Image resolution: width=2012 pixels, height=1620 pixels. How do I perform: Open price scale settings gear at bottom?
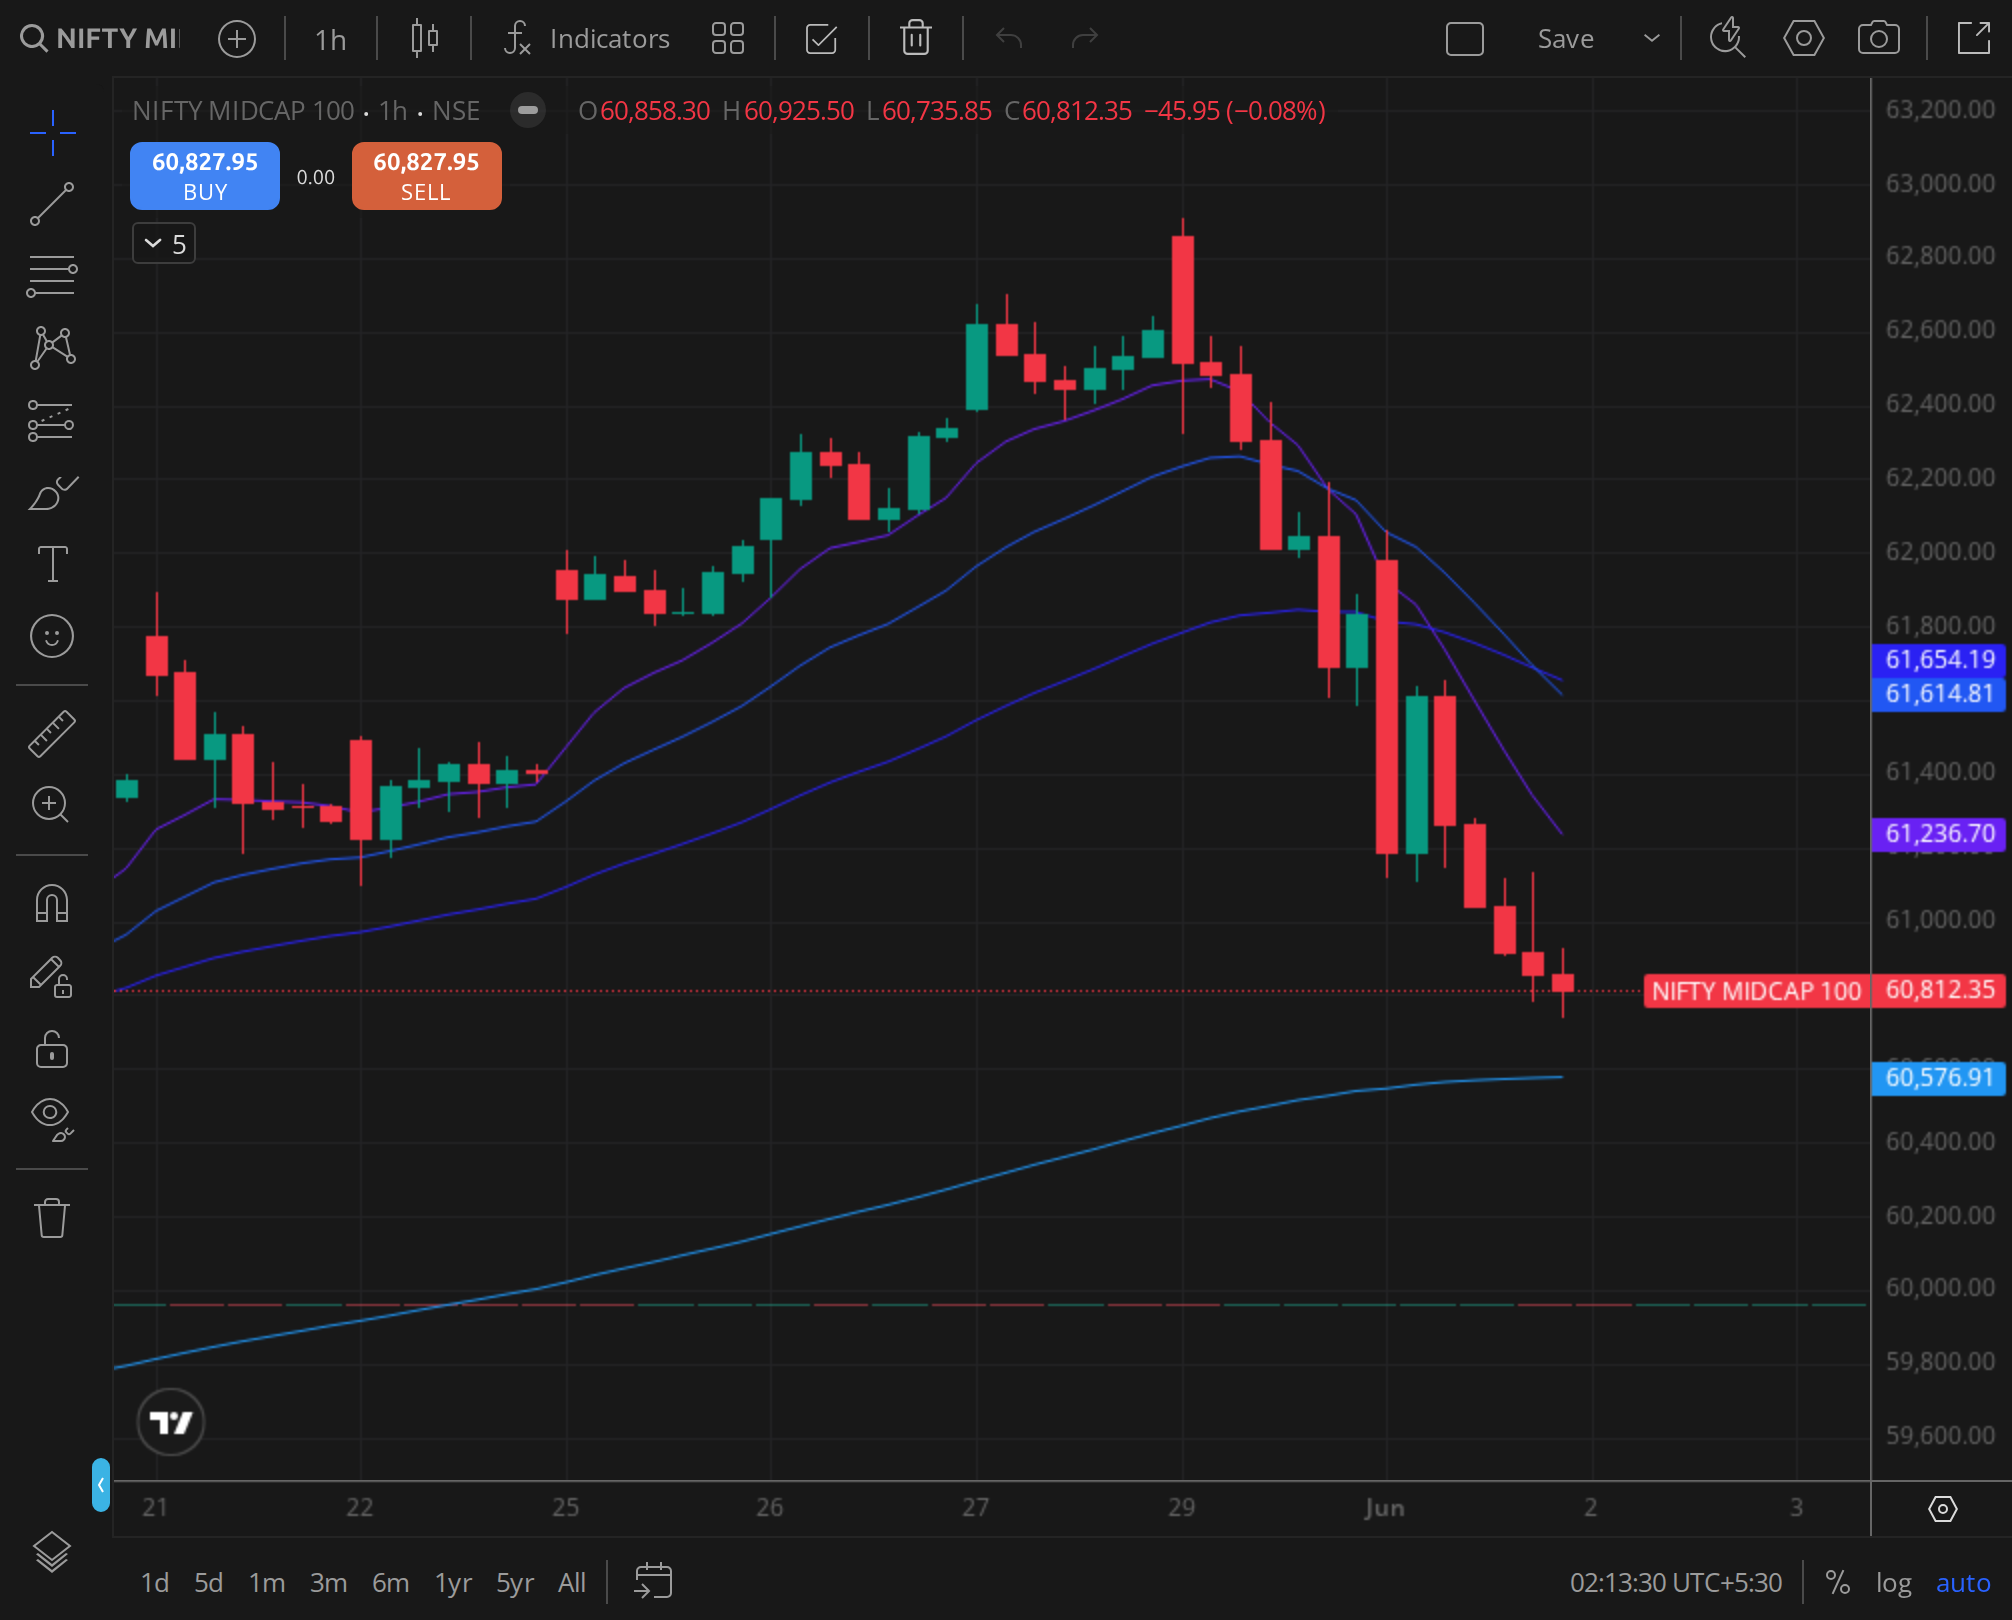point(1942,1509)
